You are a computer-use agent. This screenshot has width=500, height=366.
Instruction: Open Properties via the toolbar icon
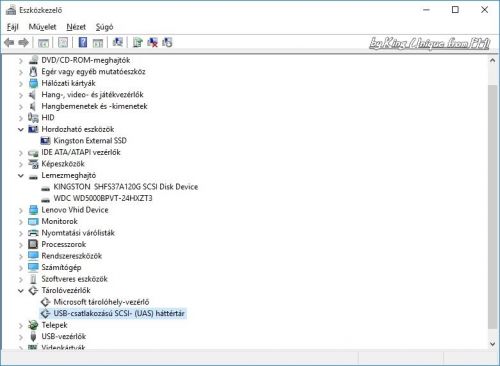pos(63,42)
